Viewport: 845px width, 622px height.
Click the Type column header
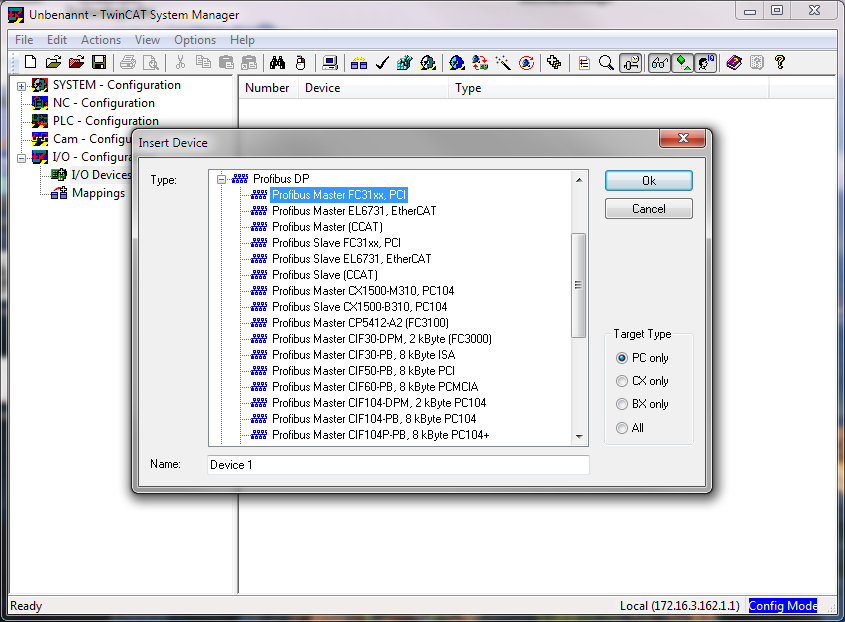coord(608,88)
